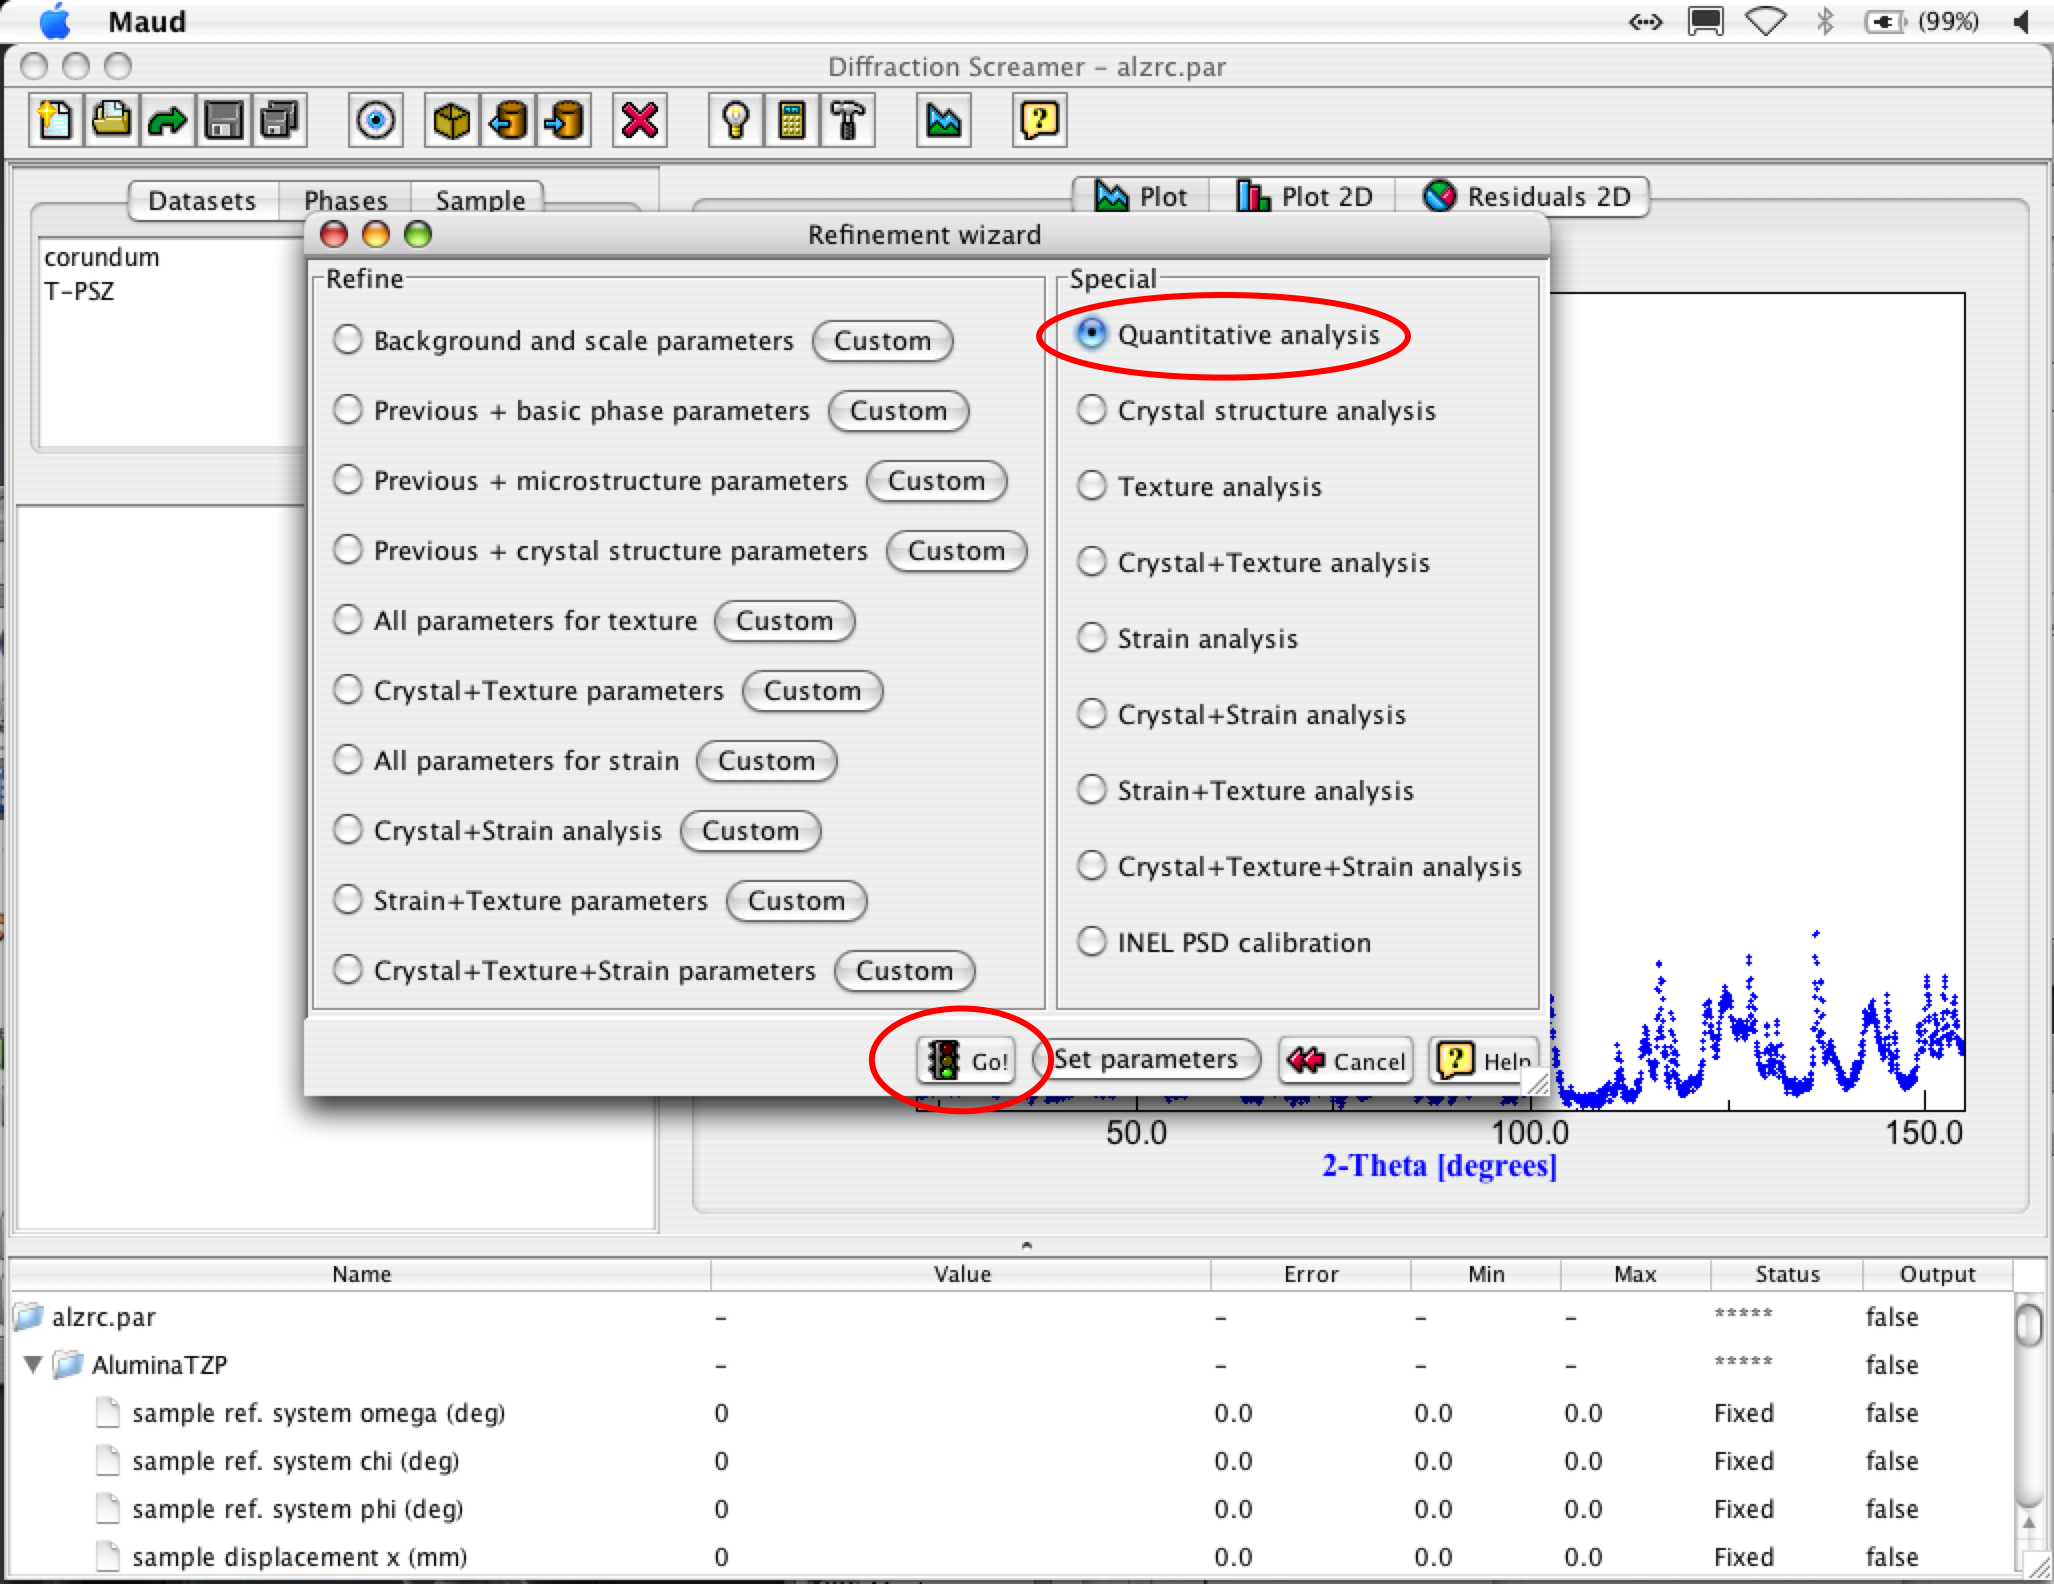Screen dimensions: 2054x1584
Task: Select Background and scale parameters radio
Action: click(348, 340)
